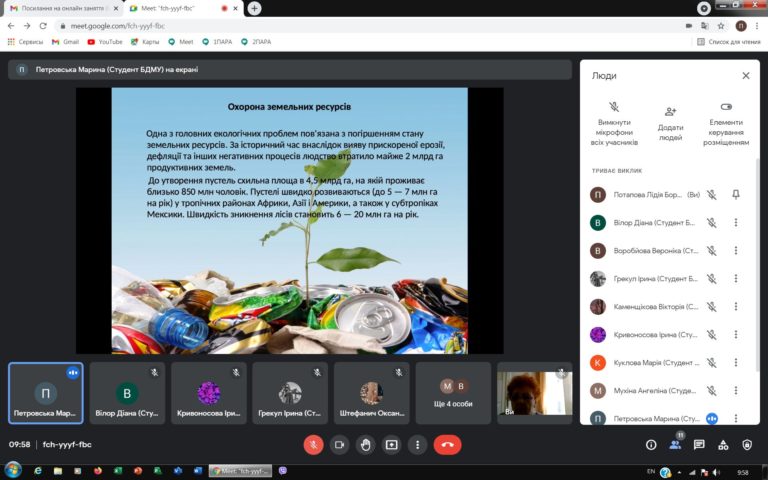Go forward in browser
The image size is (768, 480).
(27, 26)
